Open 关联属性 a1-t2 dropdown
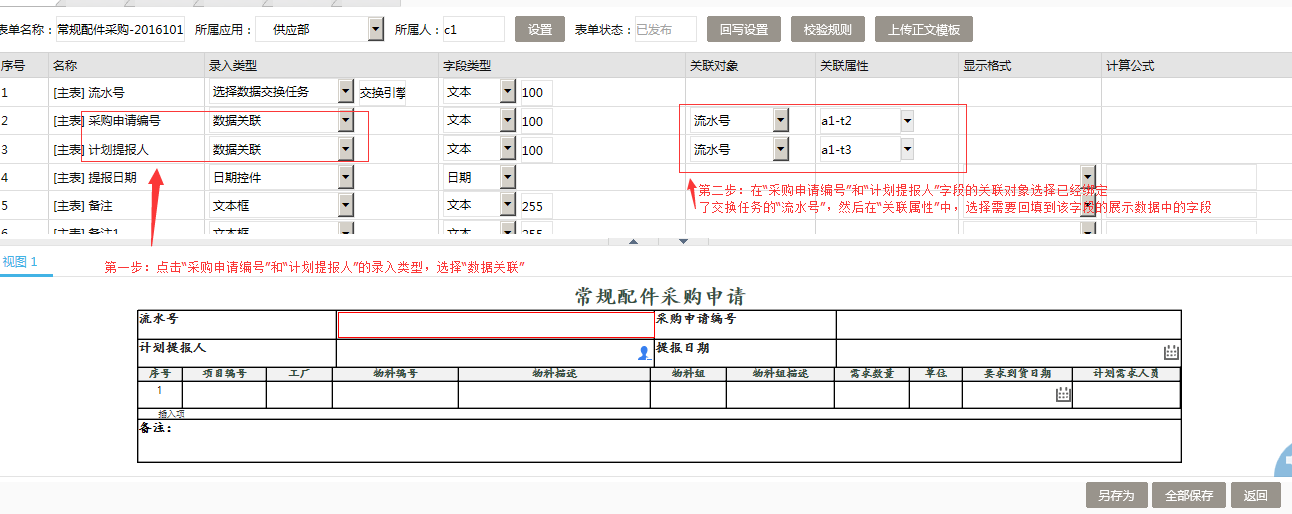This screenshot has width=1292, height=514. pos(907,121)
